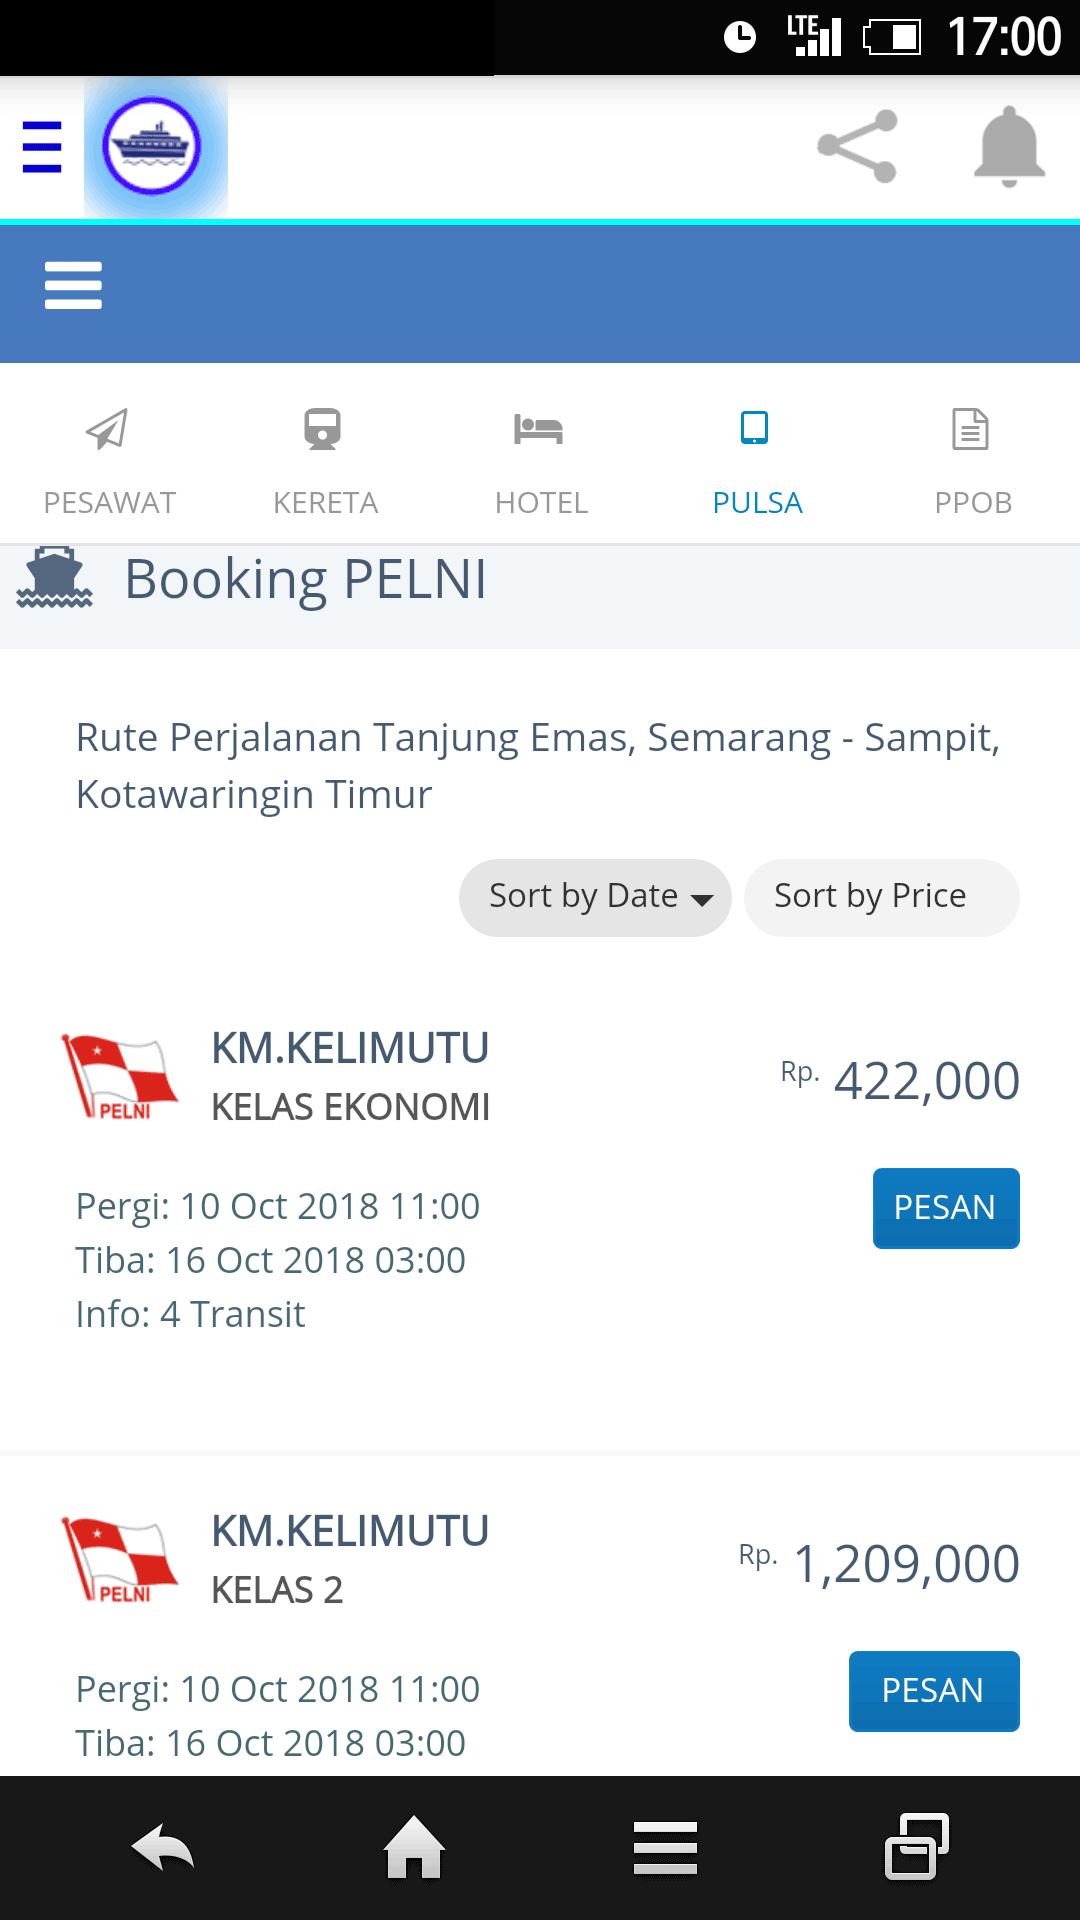This screenshot has width=1080, height=1920.
Task: Open white hamburger menu in blue bar
Action: pos(73,286)
